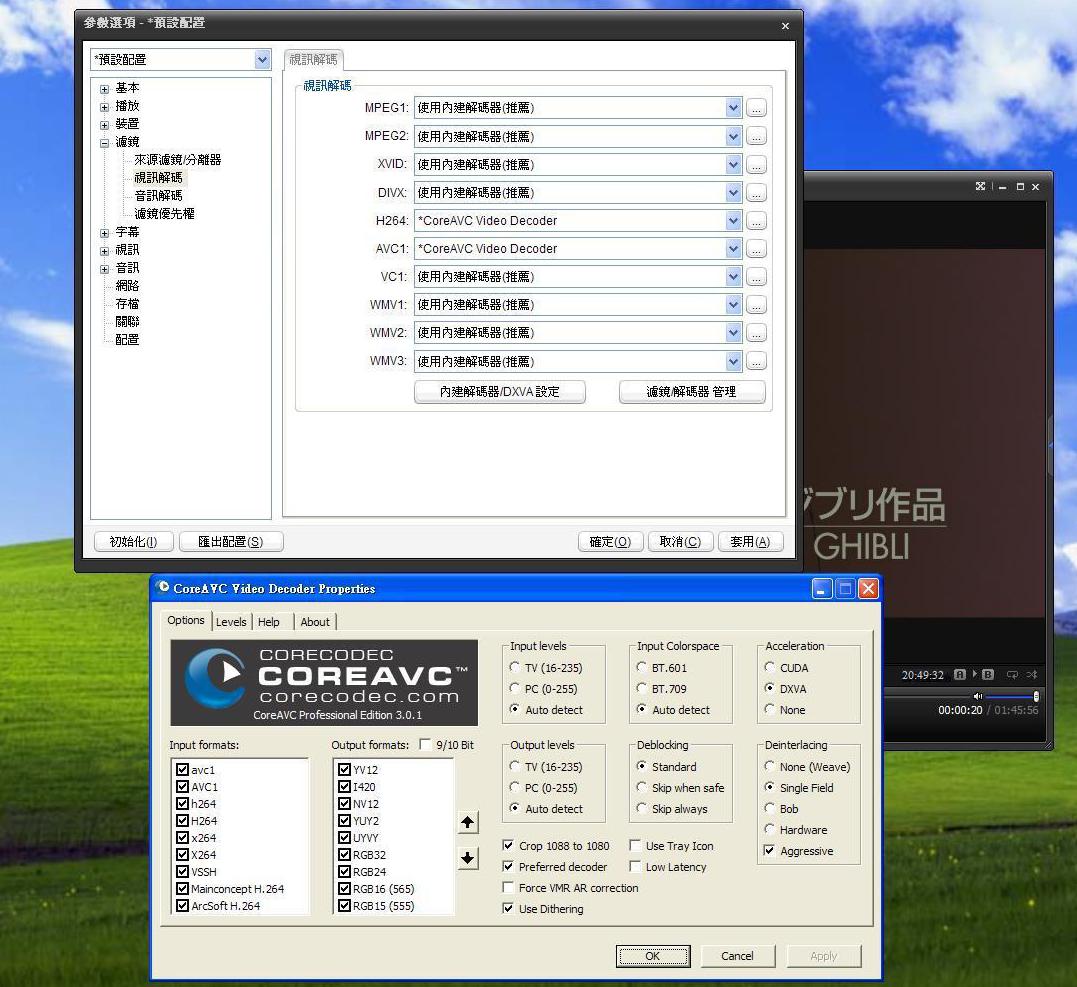Viewport: 1077px width, 987px height.
Task: Click the player's fullscreen arrows icon
Action: 980,186
